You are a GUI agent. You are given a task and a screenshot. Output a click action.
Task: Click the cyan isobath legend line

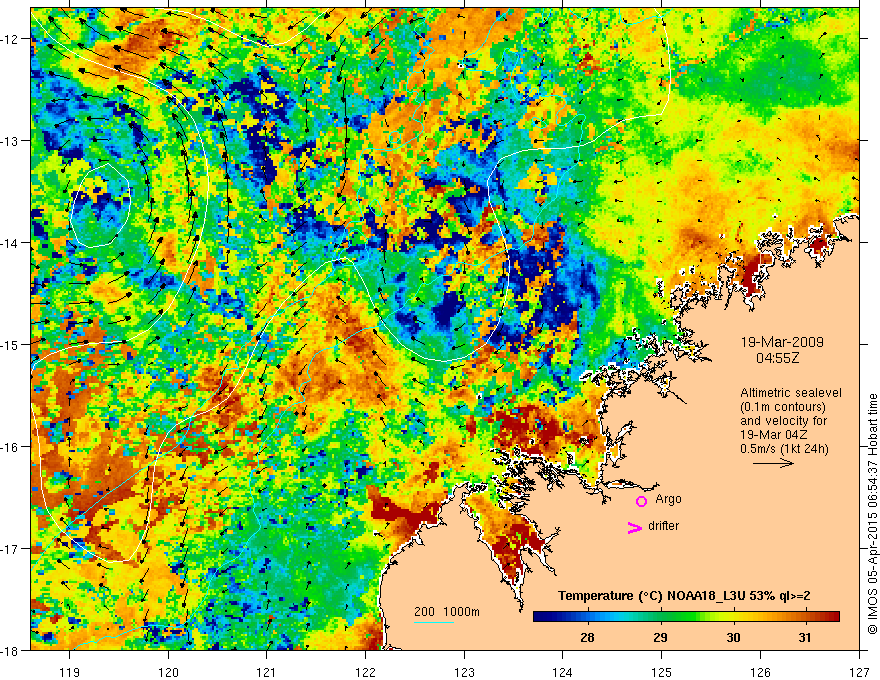coord(434,622)
